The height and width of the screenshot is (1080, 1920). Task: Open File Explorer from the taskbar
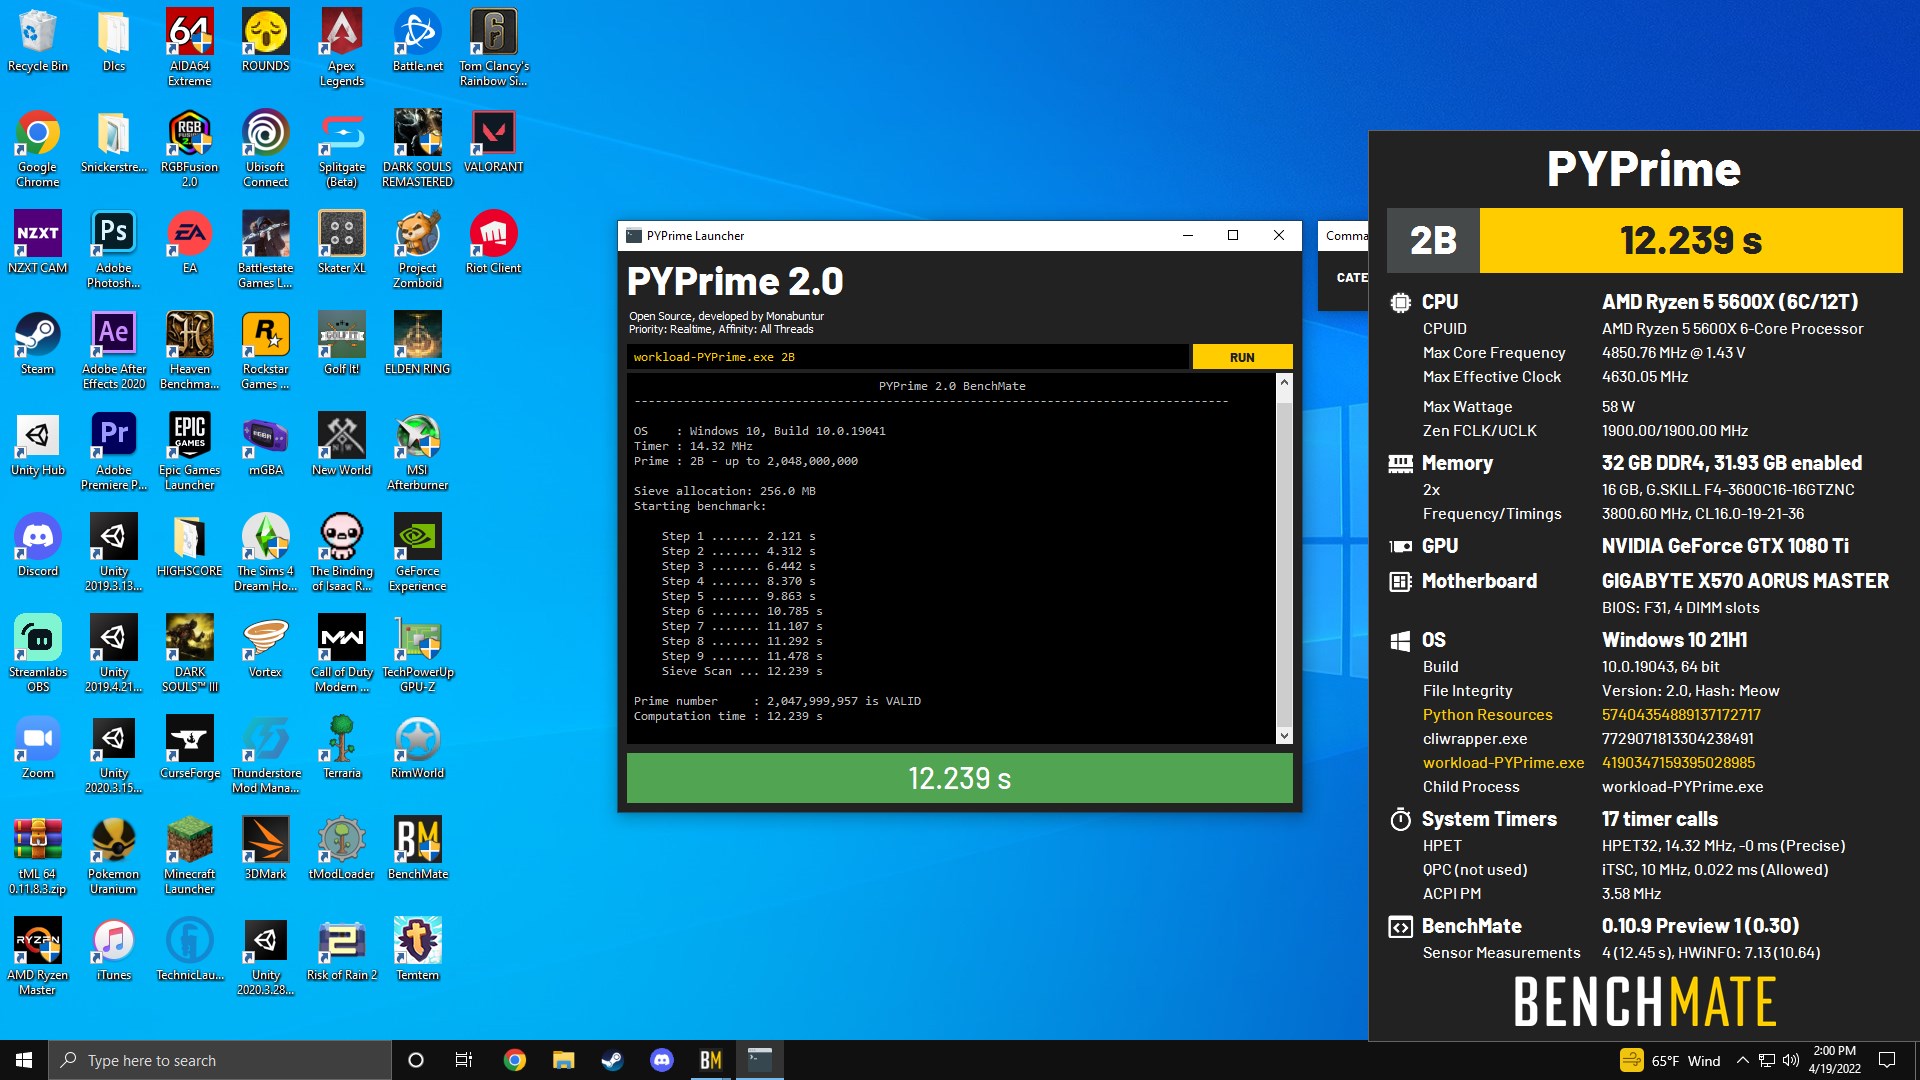click(563, 1060)
